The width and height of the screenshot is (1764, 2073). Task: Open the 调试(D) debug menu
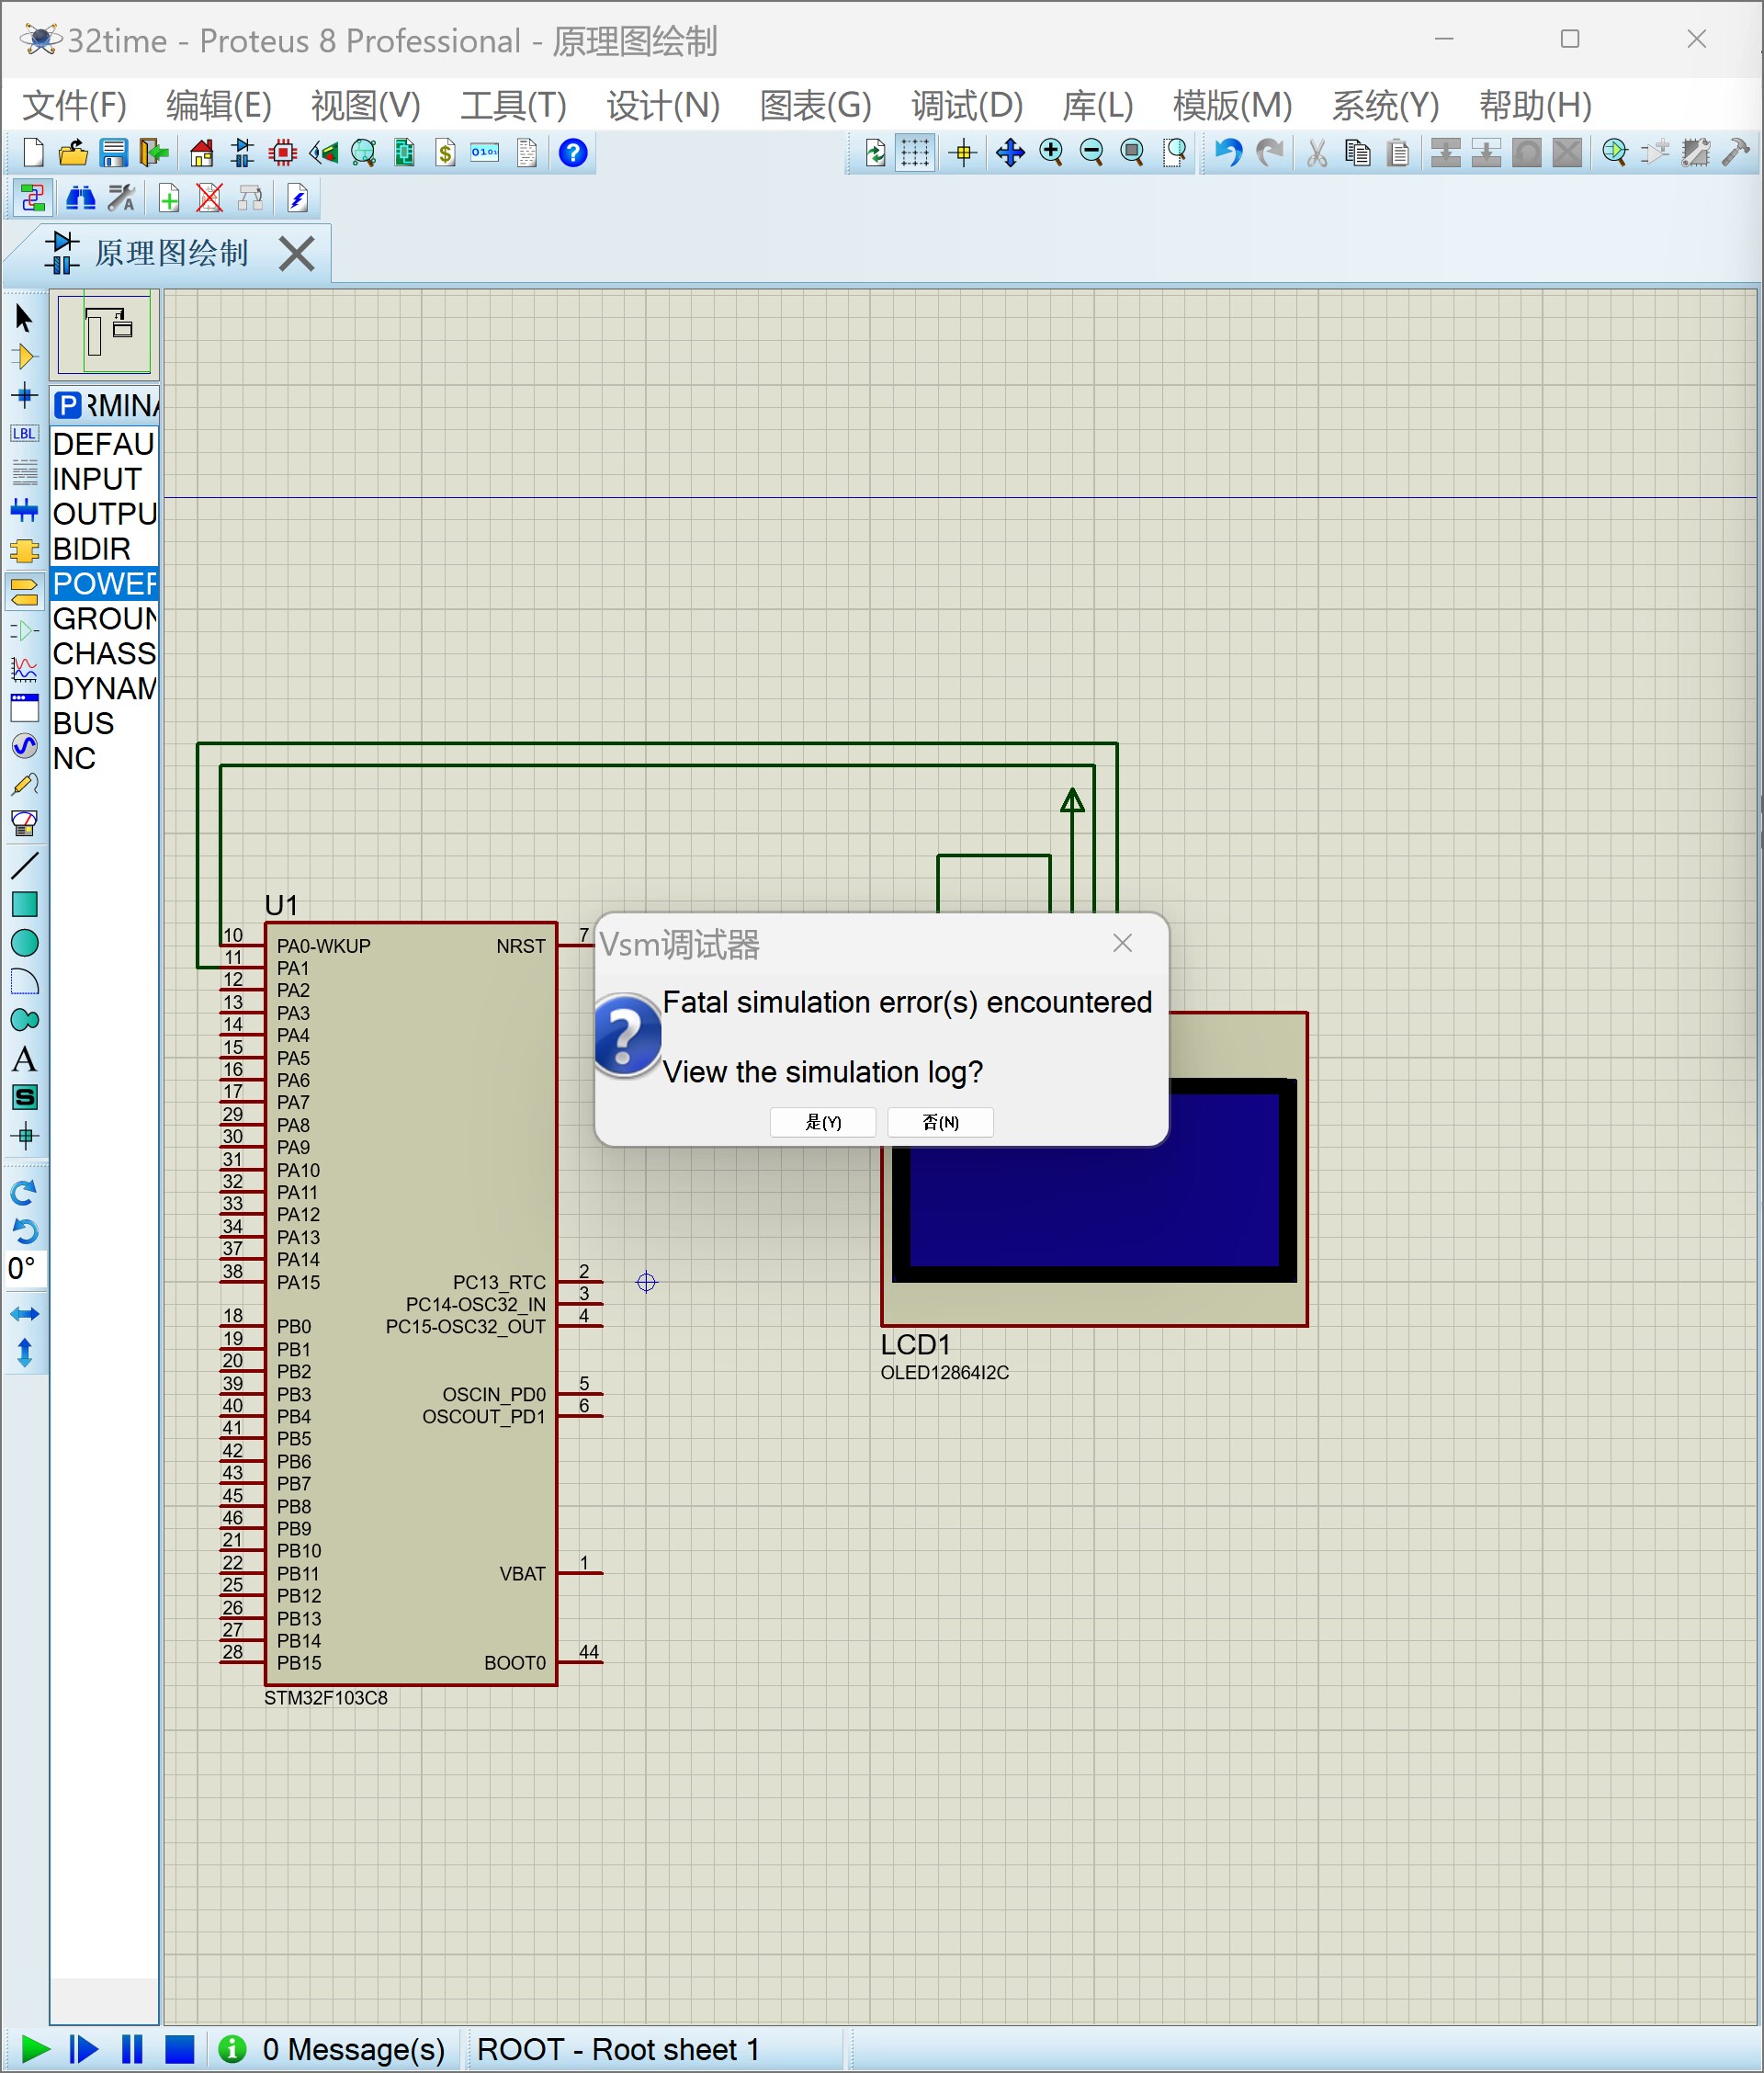pos(966,105)
